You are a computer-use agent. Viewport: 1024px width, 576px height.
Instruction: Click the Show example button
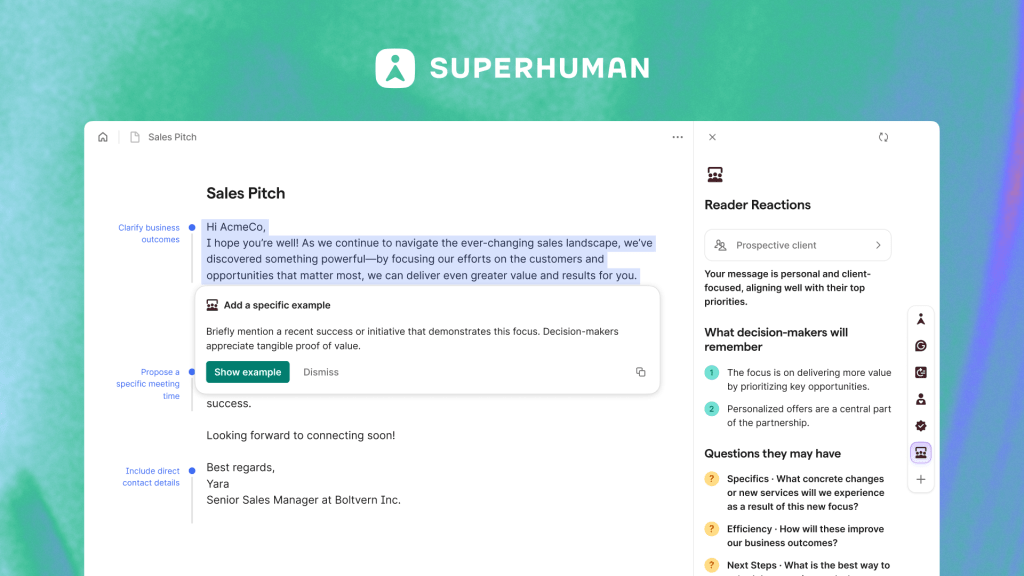click(x=247, y=371)
